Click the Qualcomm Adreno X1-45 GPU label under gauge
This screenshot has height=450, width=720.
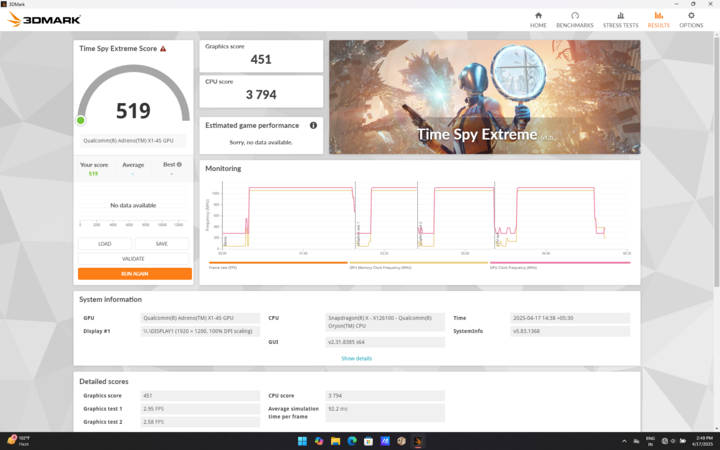point(133,141)
